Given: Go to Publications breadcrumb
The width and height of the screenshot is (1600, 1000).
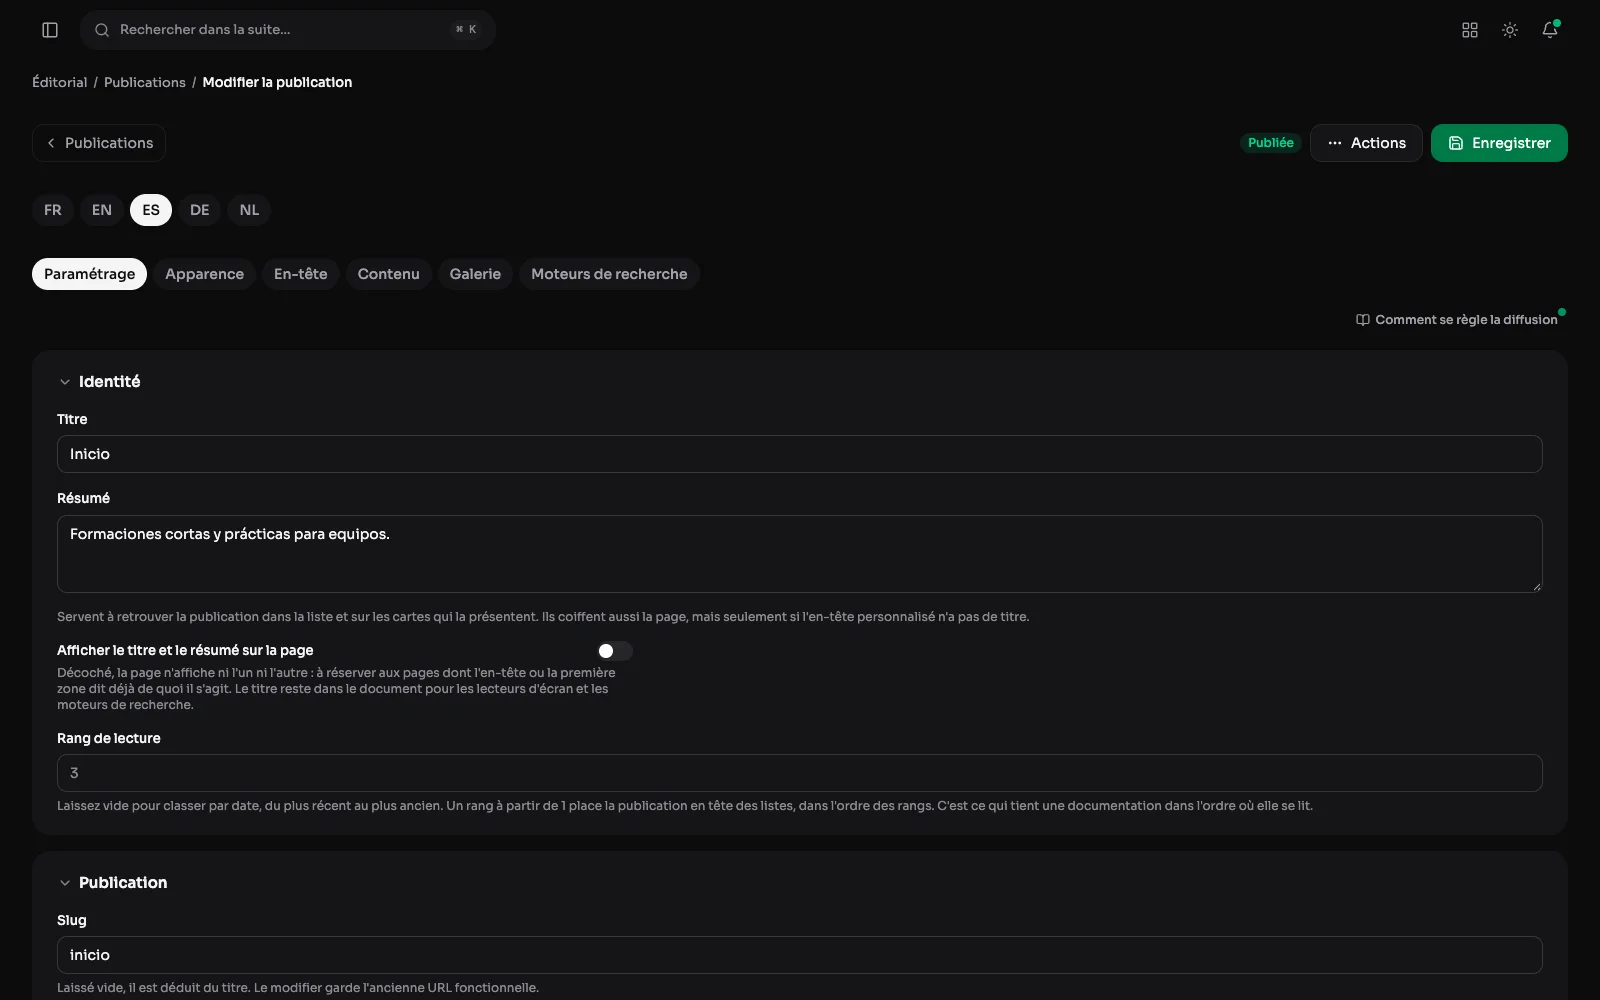Looking at the screenshot, I should coord(145,82).
